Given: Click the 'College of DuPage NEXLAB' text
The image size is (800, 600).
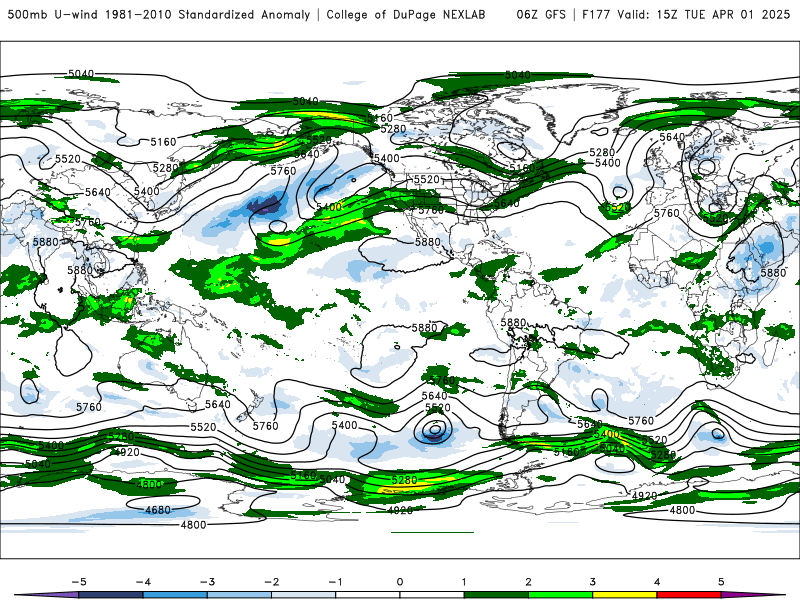Looking at the screenshot, I should coord(406,14).
